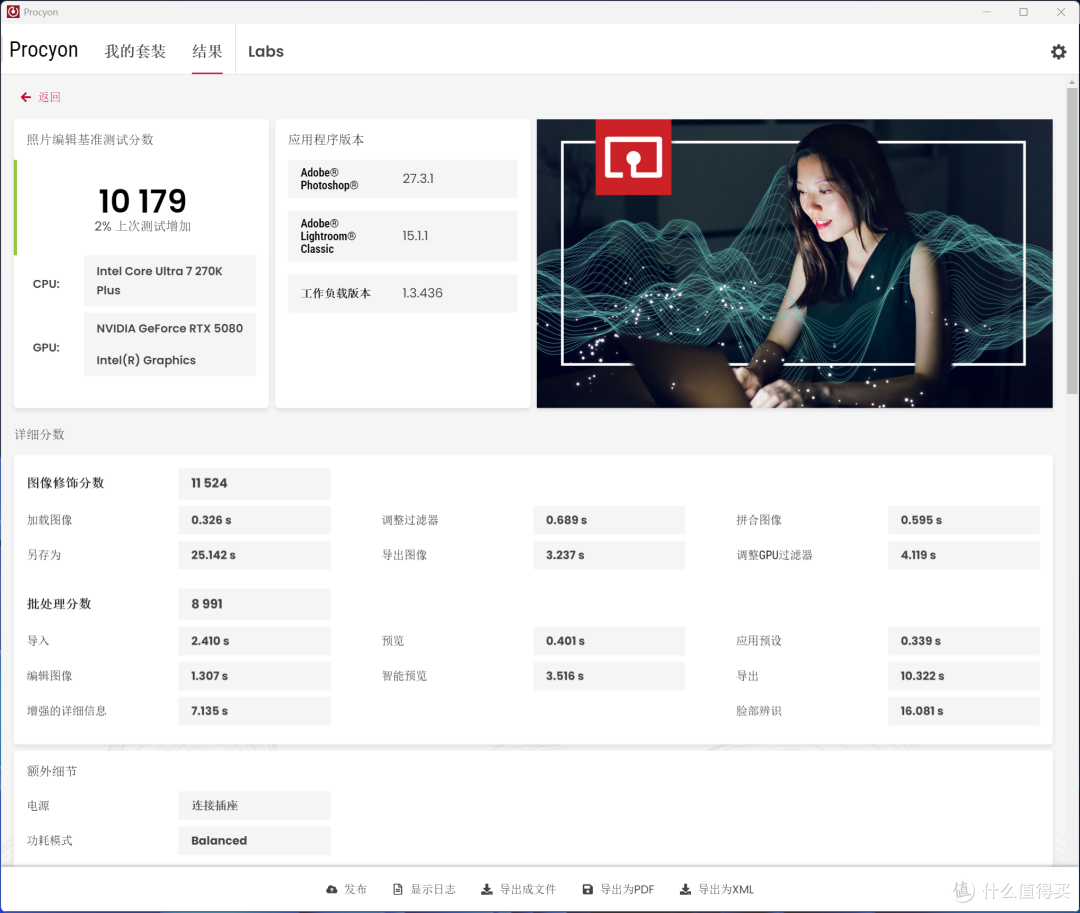Click 智能预览 value 3.516 s
The height and width of the screenshot is (913, 1080).
pos(609,676)
